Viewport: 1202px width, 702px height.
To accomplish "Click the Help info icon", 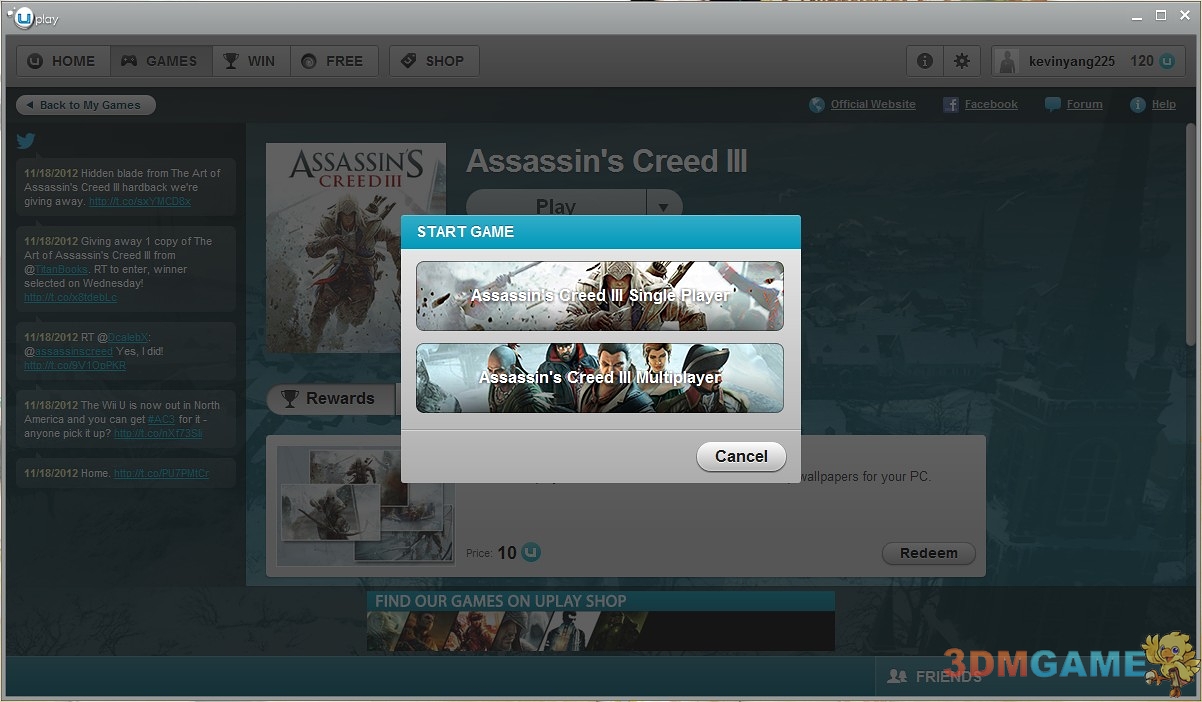I will (x=1137, y=105).
